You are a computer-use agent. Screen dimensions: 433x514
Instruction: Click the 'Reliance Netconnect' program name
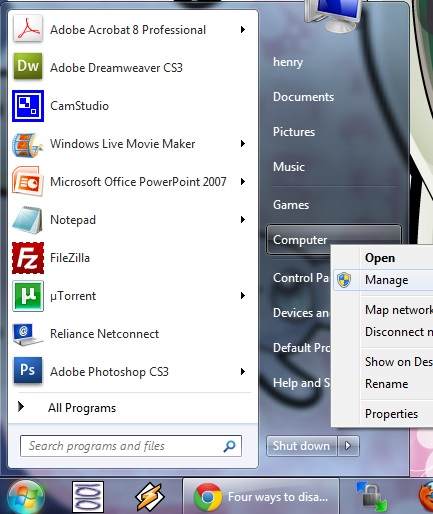tap(104, 334)
